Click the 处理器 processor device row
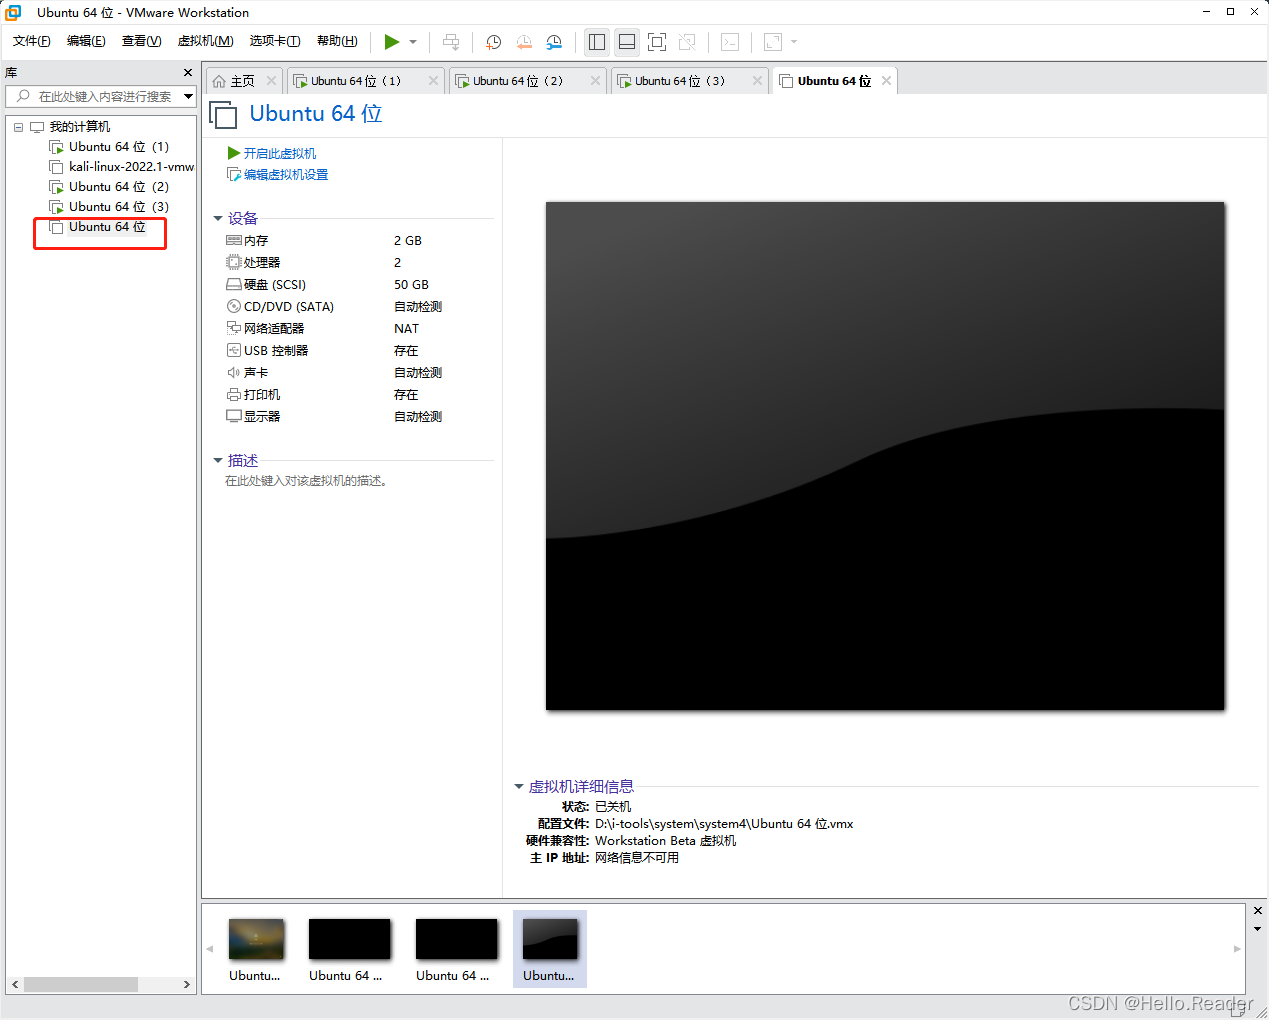 [334, 263]
